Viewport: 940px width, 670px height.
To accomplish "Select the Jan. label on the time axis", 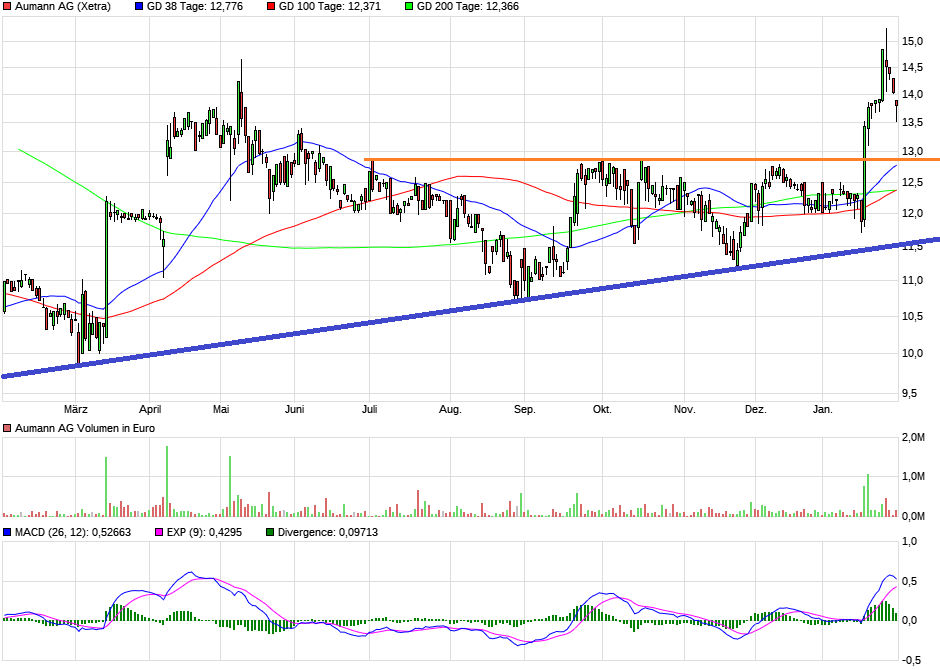I will [823, 409].
